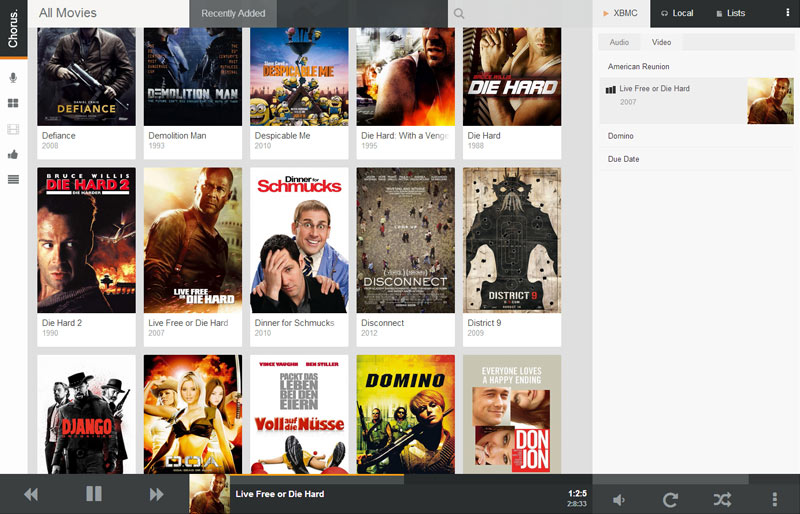Open the Demolition Man movie poster
800x514 pixels.
pos(193,77)
